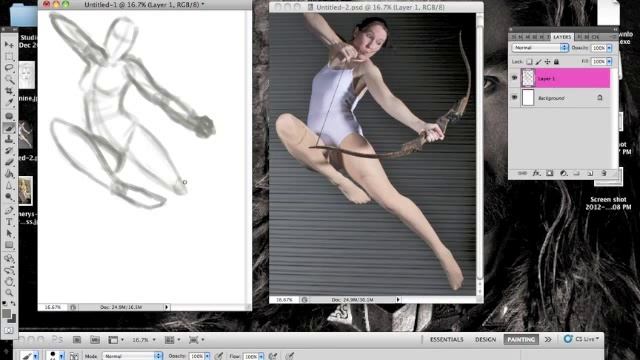Click brush Flow value field
This screenshot has width=640, height=360.
(x=251, y=356)
